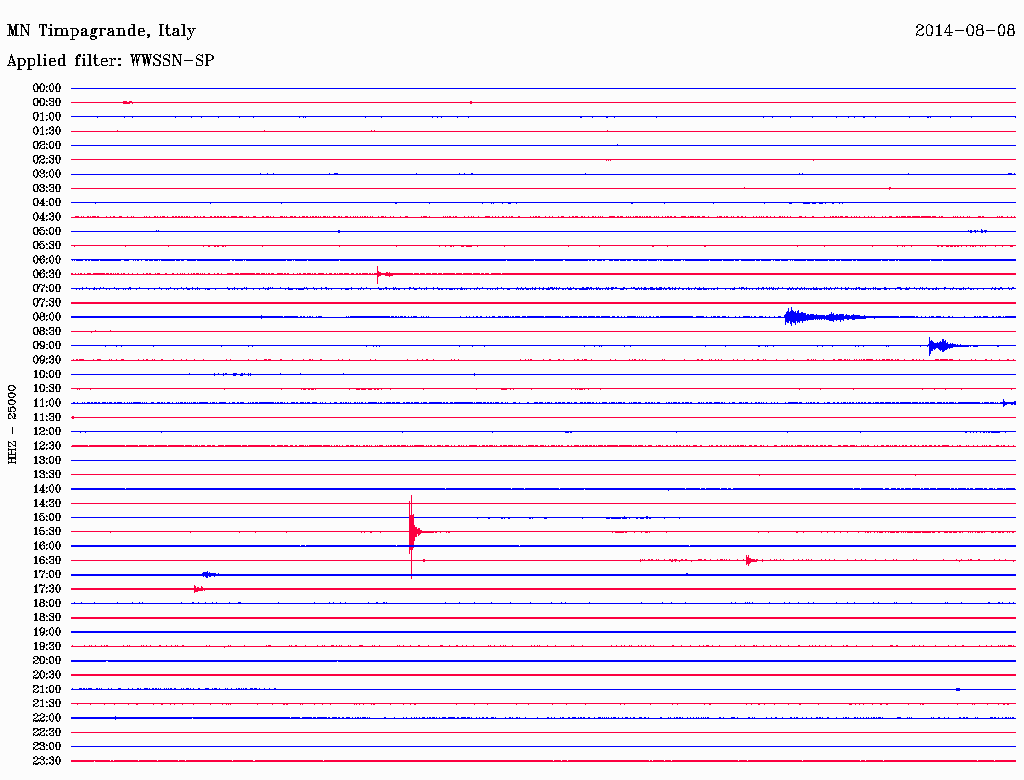
Task: Click the red spike on the 06:30 trace
Action: (383, 274)
